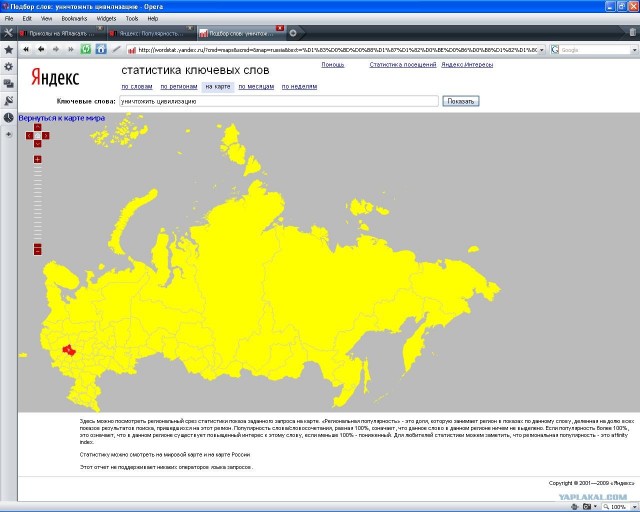The height and width of the screenshot is (512, 640).
Task: Open the Яндекс Интересы link
Action: point(467,65)
